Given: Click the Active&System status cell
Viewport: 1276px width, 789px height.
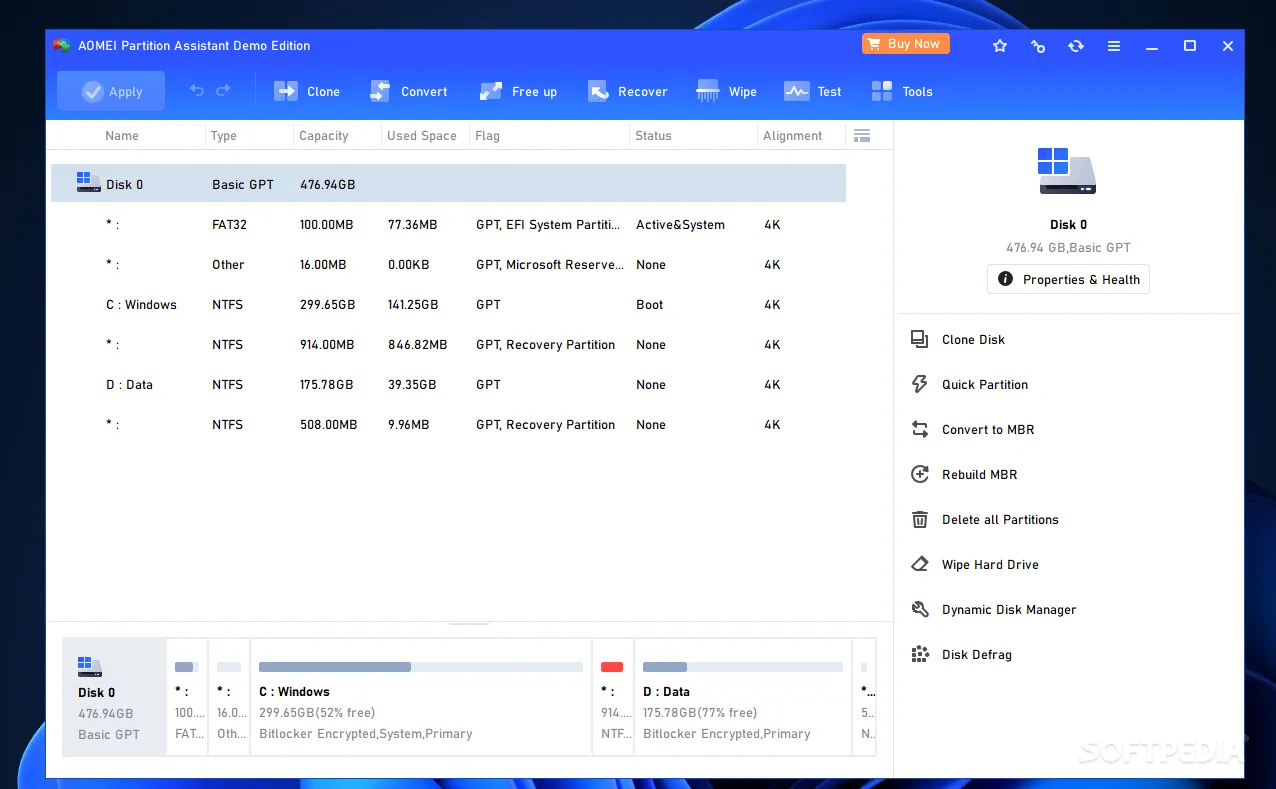Looking at the screenshot, I should tap(680, 225).
